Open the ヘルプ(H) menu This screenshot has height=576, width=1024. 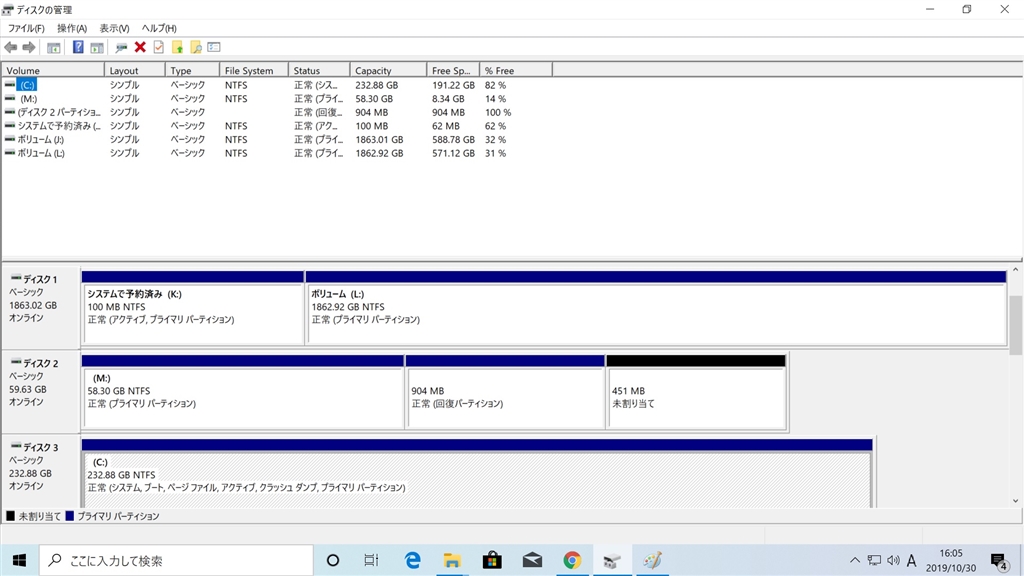coord(159,28)
